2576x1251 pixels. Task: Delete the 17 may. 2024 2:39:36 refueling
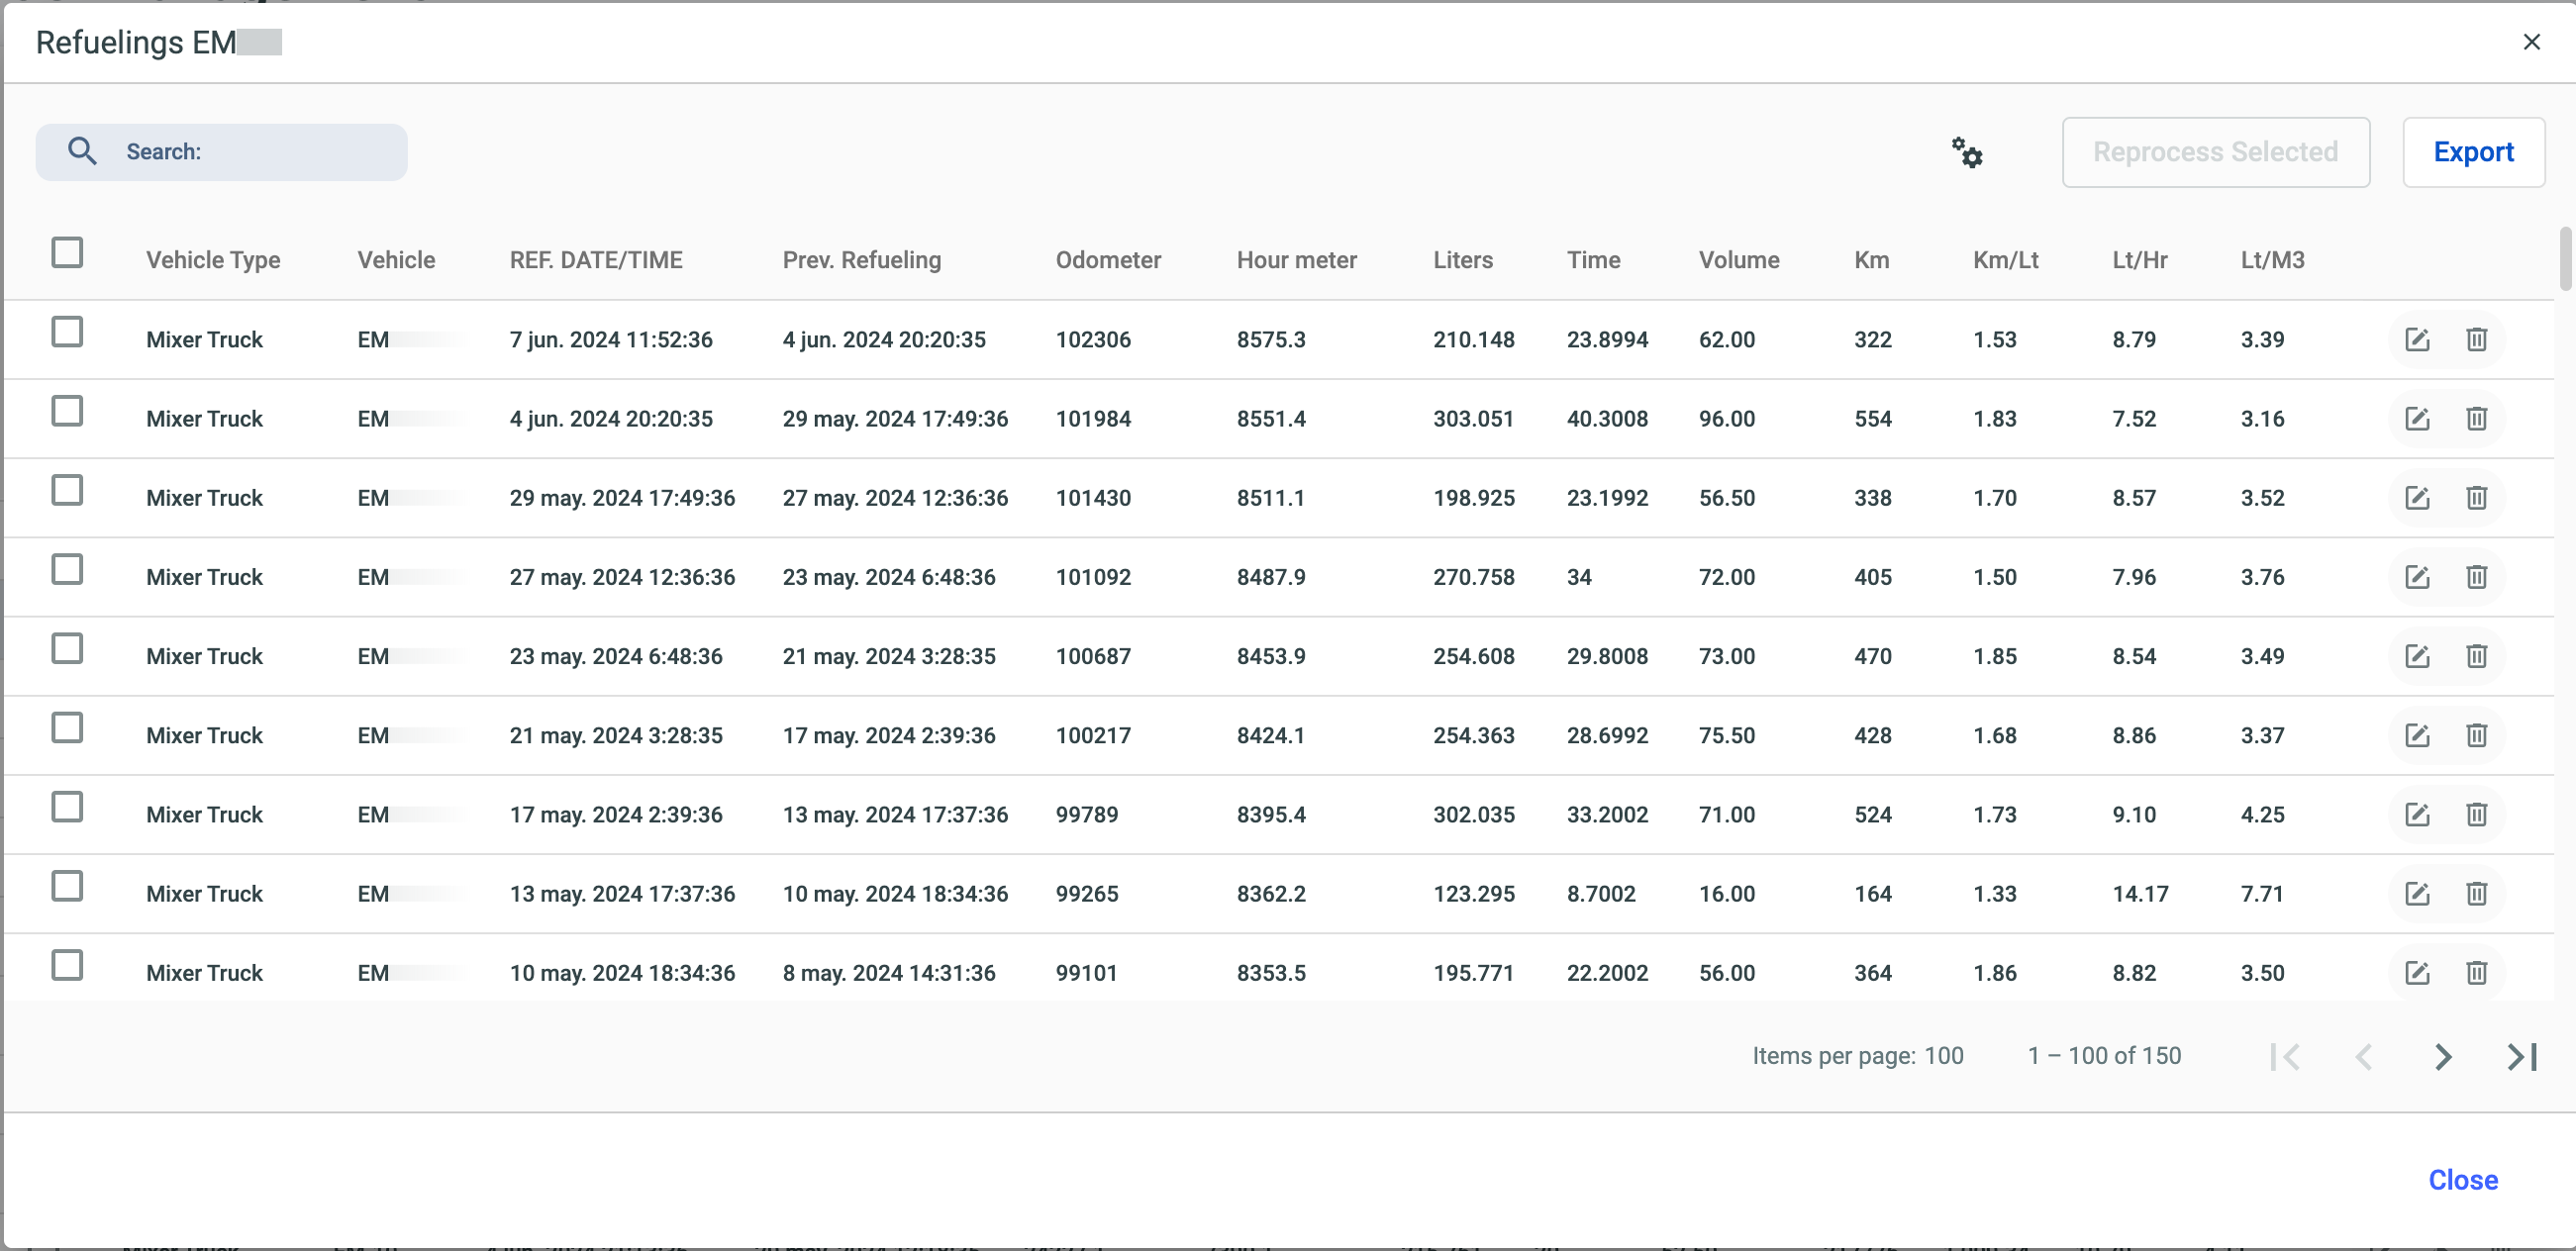(x=2476, y=815)
